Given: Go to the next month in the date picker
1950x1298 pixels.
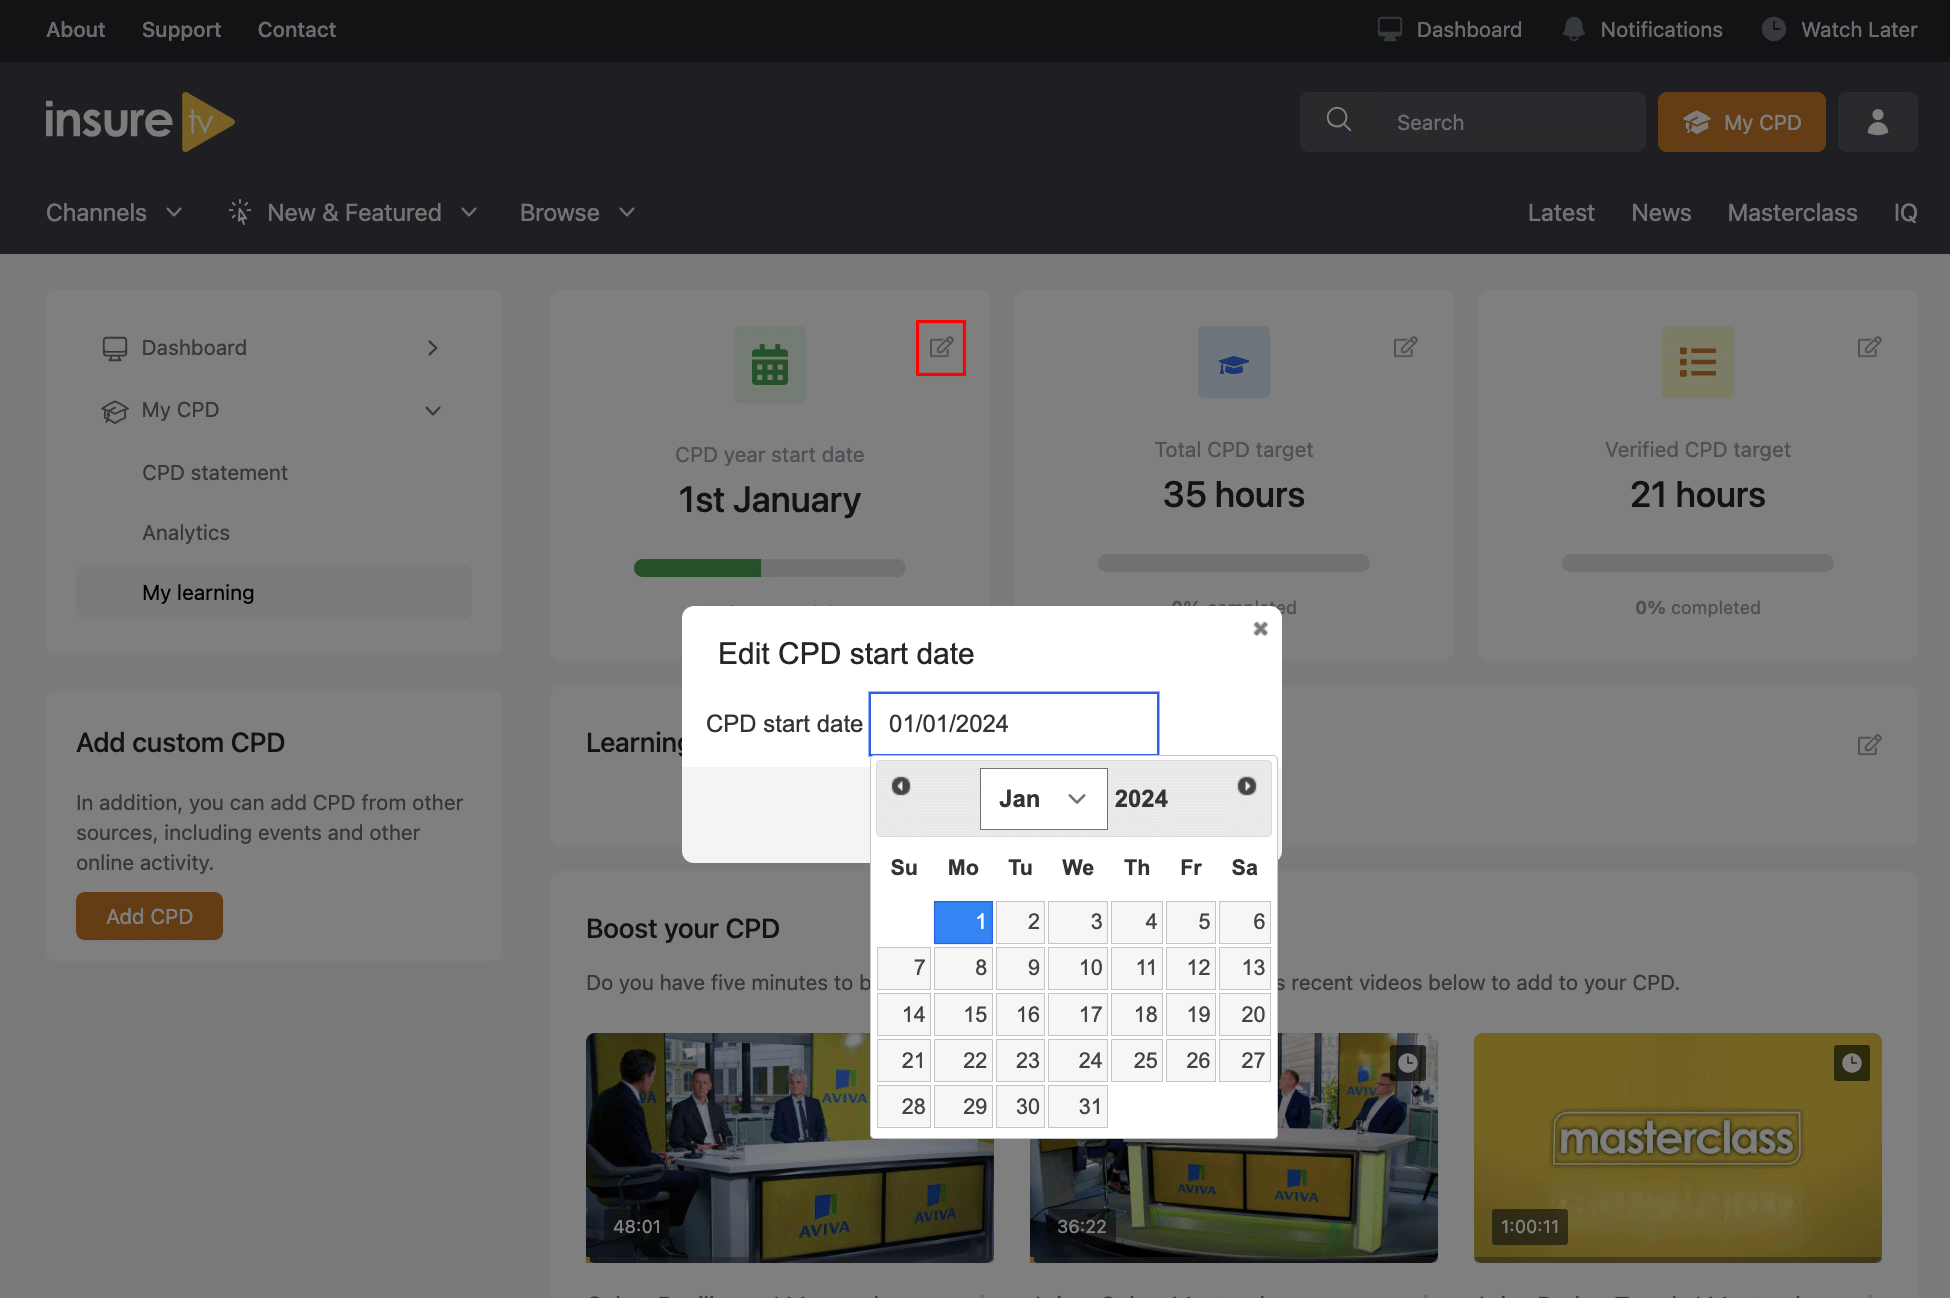Looking at the screenshot, I should pyautogui.click(x=1246, y=786).
